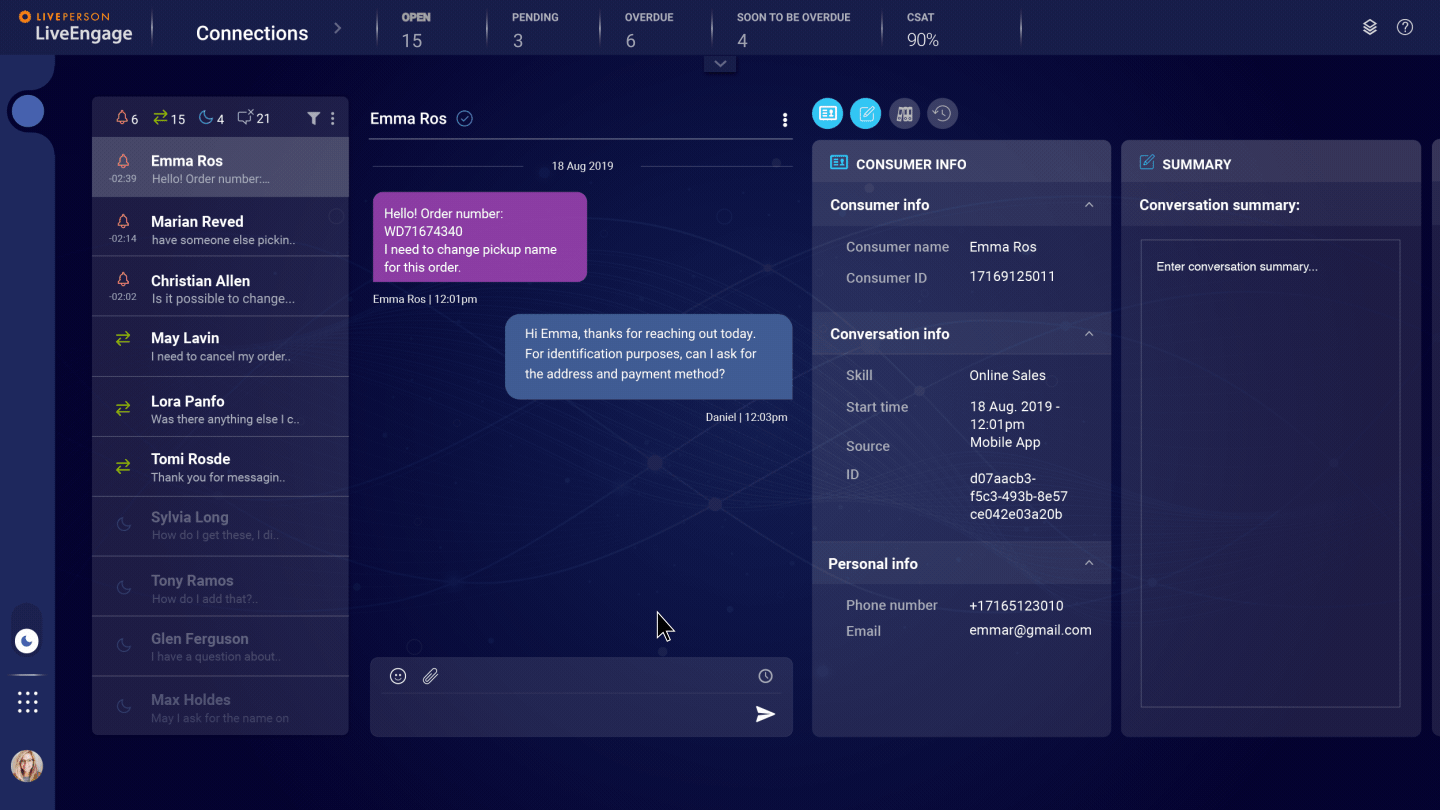This screenshot has width=1440, height=810.
Task: Open Marian Reved conversation
Action: [x=220, y=227]
